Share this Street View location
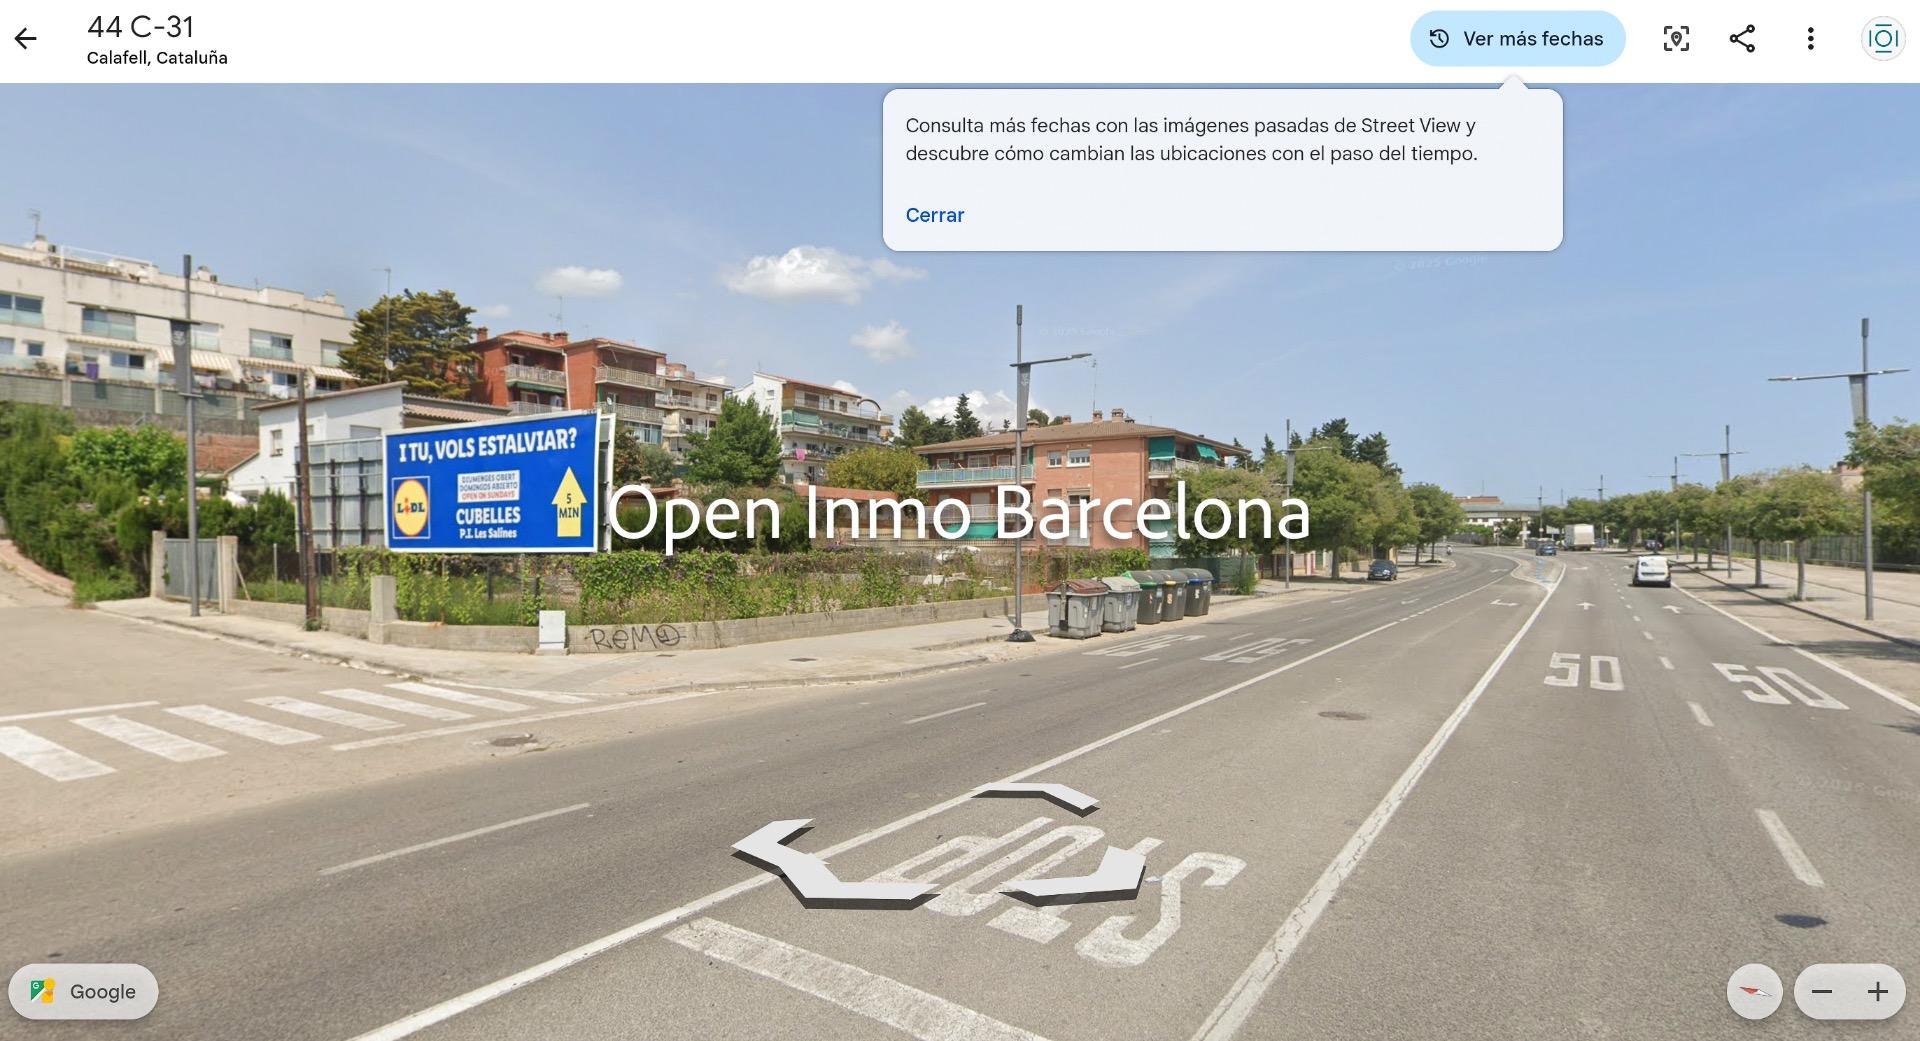 (1742, 39)
